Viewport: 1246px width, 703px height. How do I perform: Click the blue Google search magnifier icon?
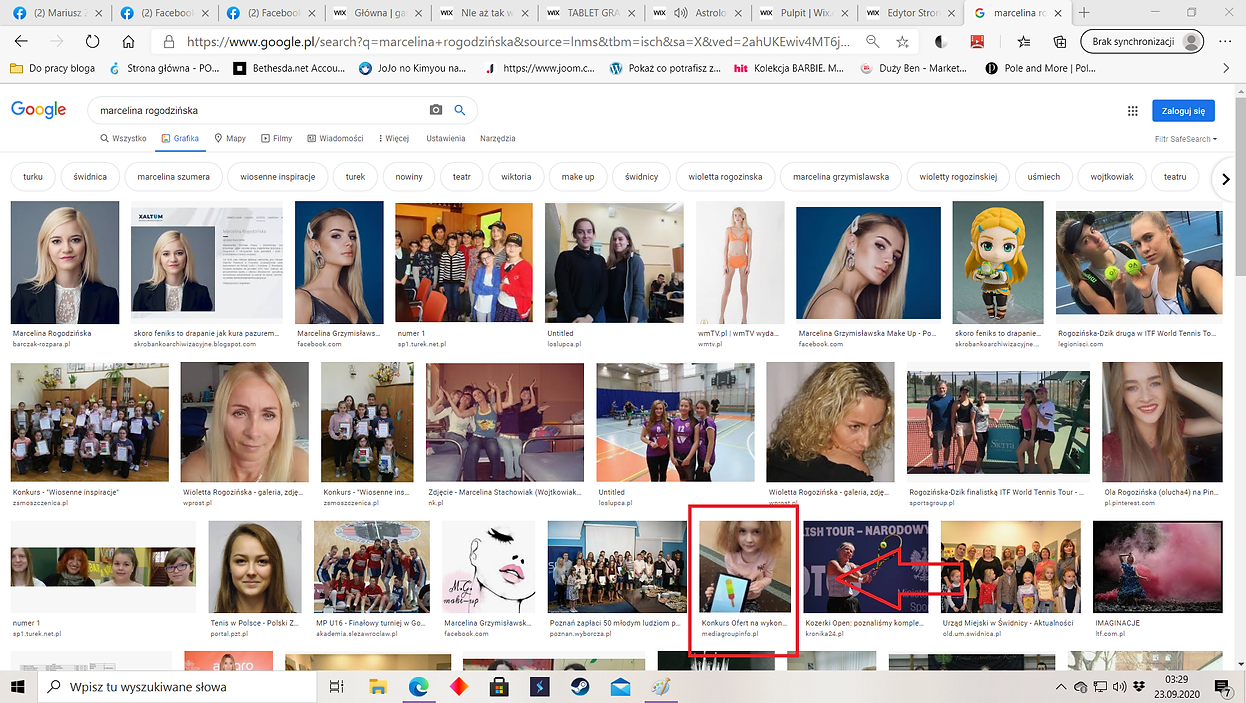(x=460, y=110)
